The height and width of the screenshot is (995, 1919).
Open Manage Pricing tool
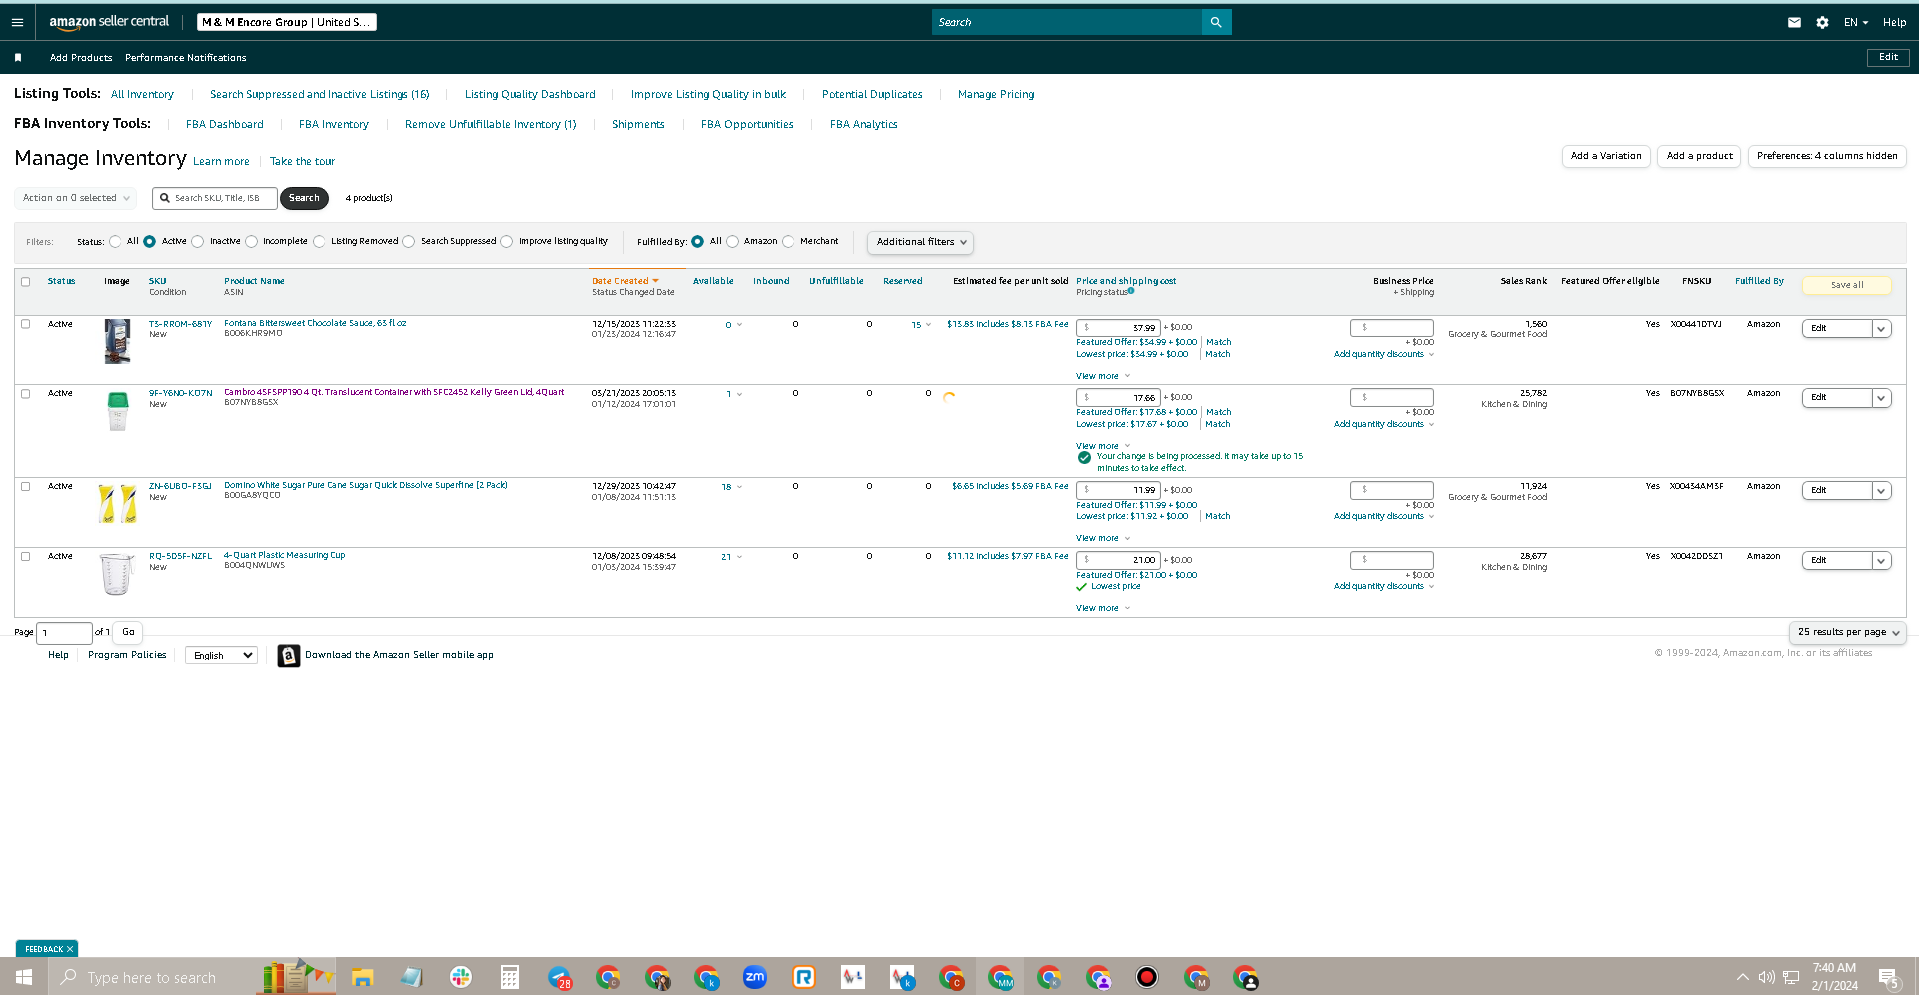coord(996,94)
